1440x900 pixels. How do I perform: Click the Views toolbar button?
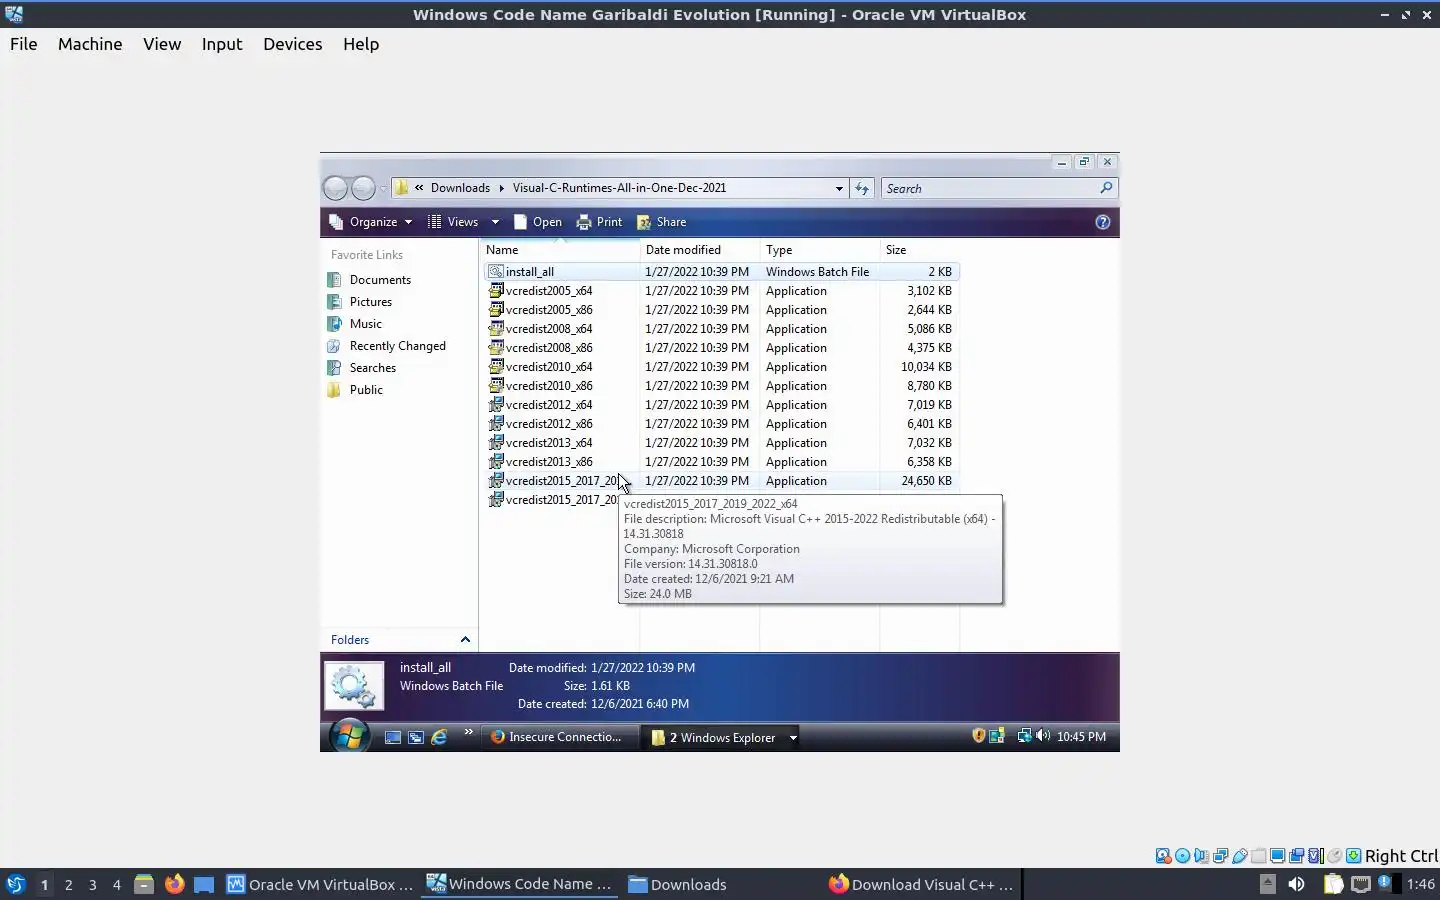coord(453,222)
